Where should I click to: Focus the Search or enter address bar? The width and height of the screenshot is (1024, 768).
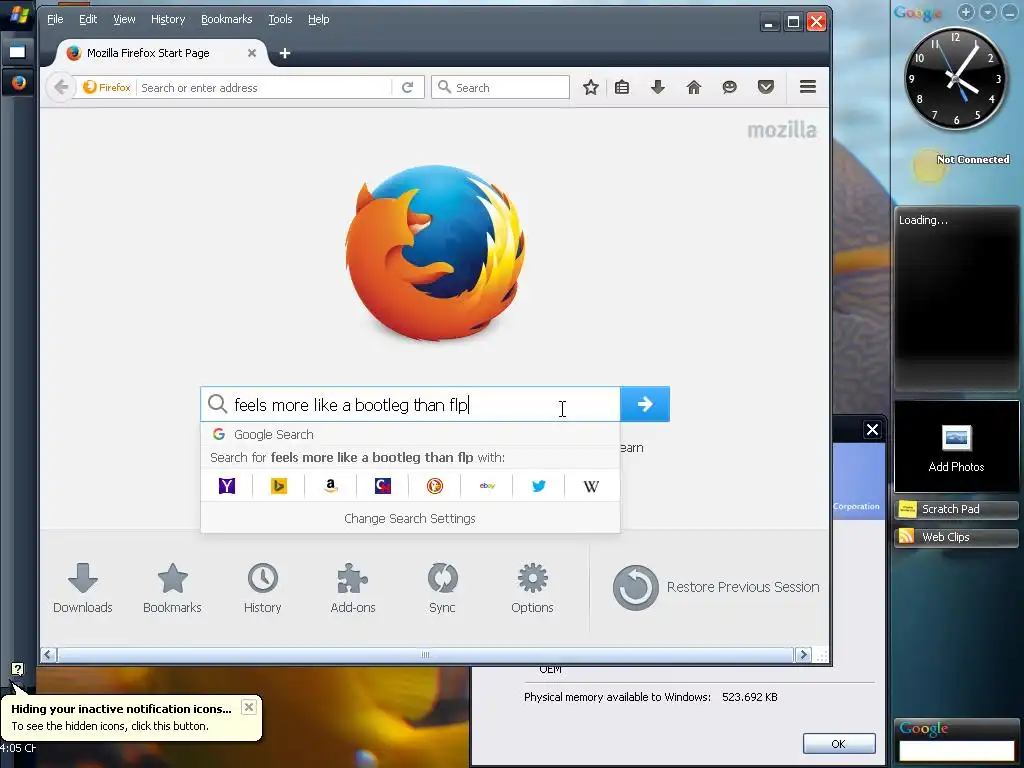pyautogui.click(x=264, y=88)
